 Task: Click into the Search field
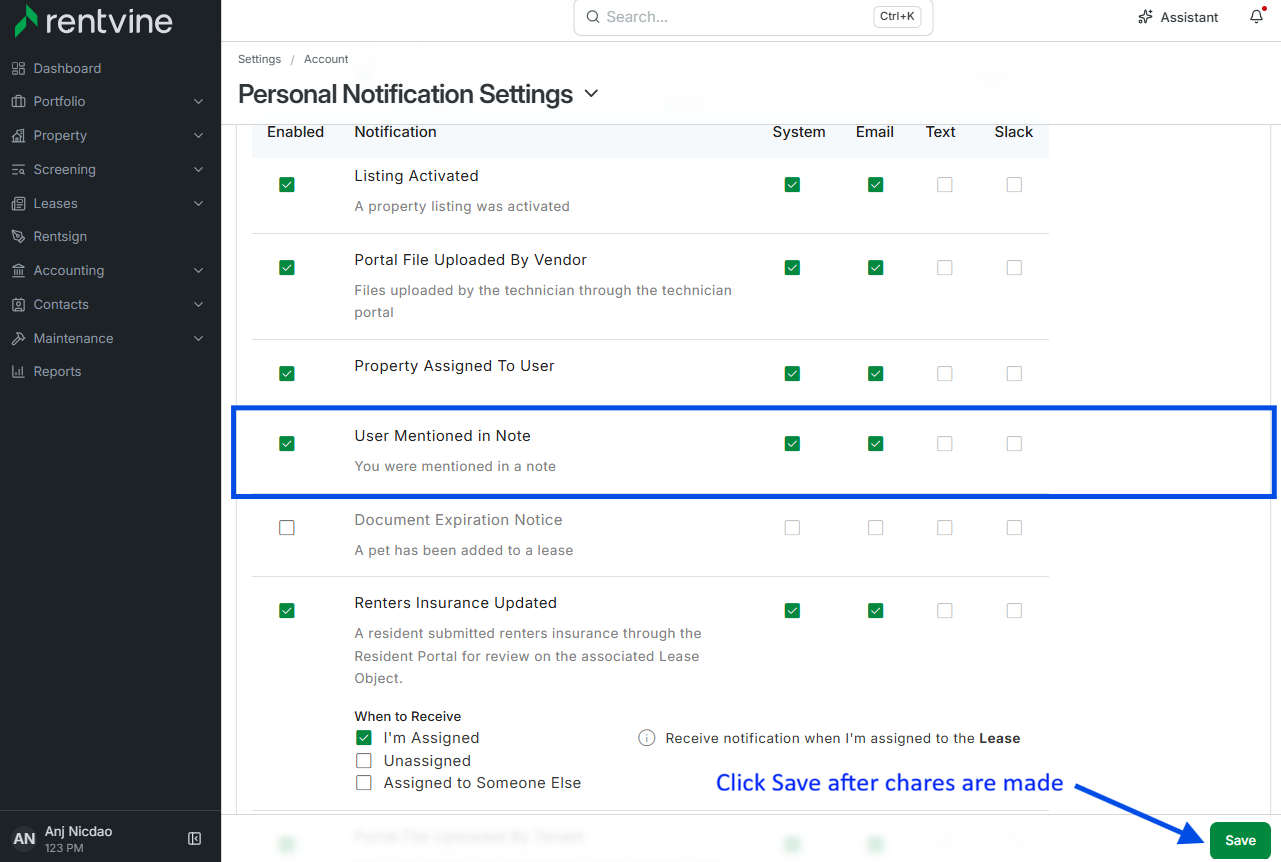753,17
